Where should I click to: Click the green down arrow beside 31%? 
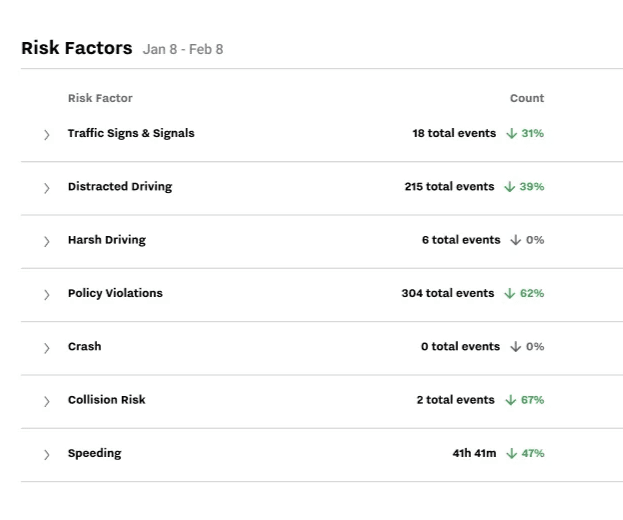511,133
